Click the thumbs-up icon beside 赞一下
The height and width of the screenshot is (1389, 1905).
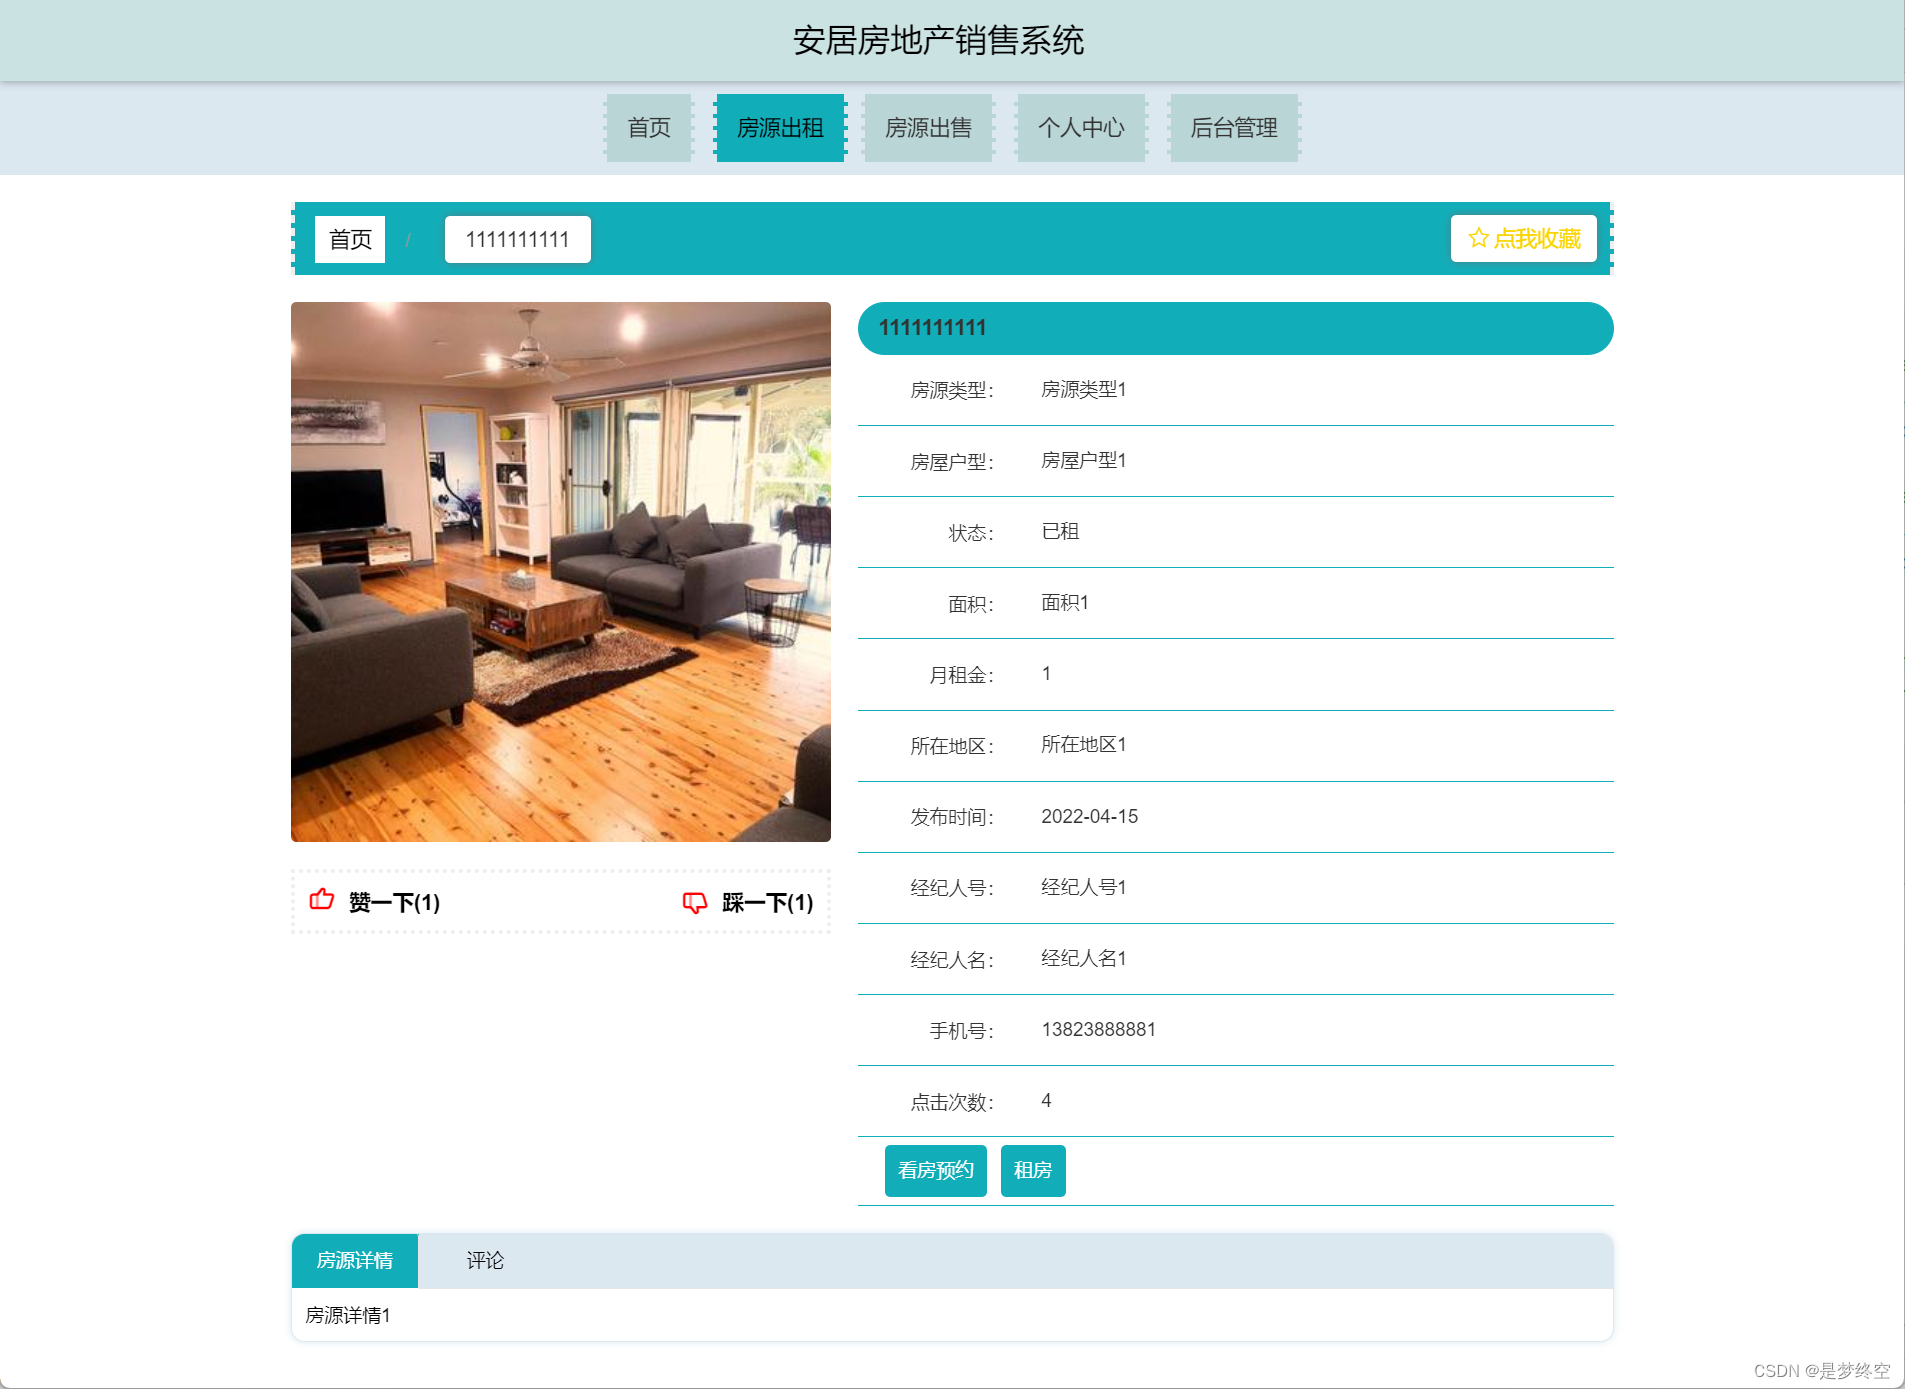point(322,900)
